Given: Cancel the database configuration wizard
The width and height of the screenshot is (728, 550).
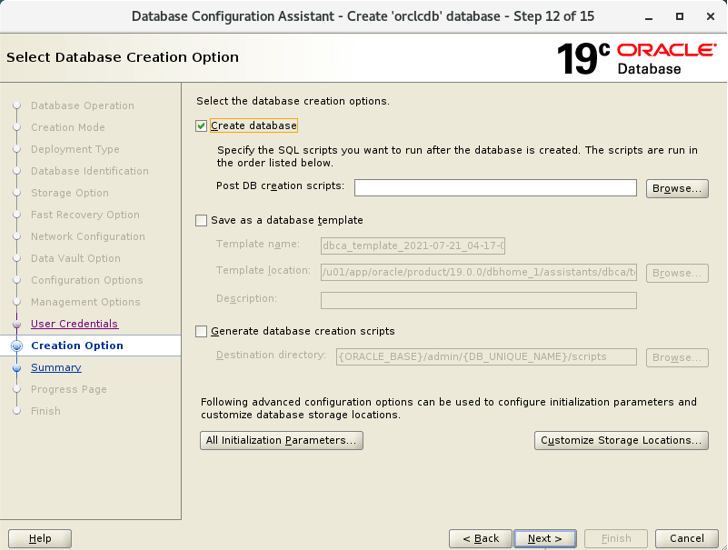Looking at the screenshot, I should click(x=686, y=538).
